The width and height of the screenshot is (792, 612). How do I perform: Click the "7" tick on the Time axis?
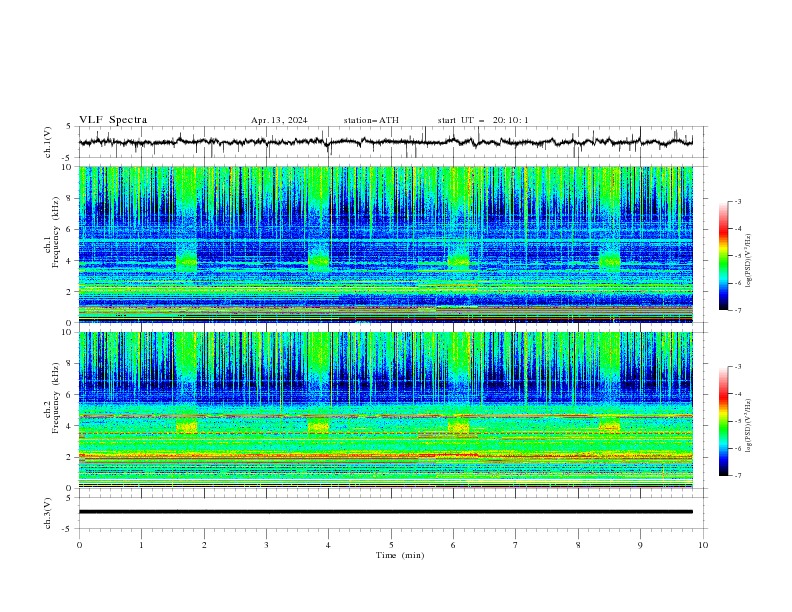pyautogui.click(x=516, y=545)
